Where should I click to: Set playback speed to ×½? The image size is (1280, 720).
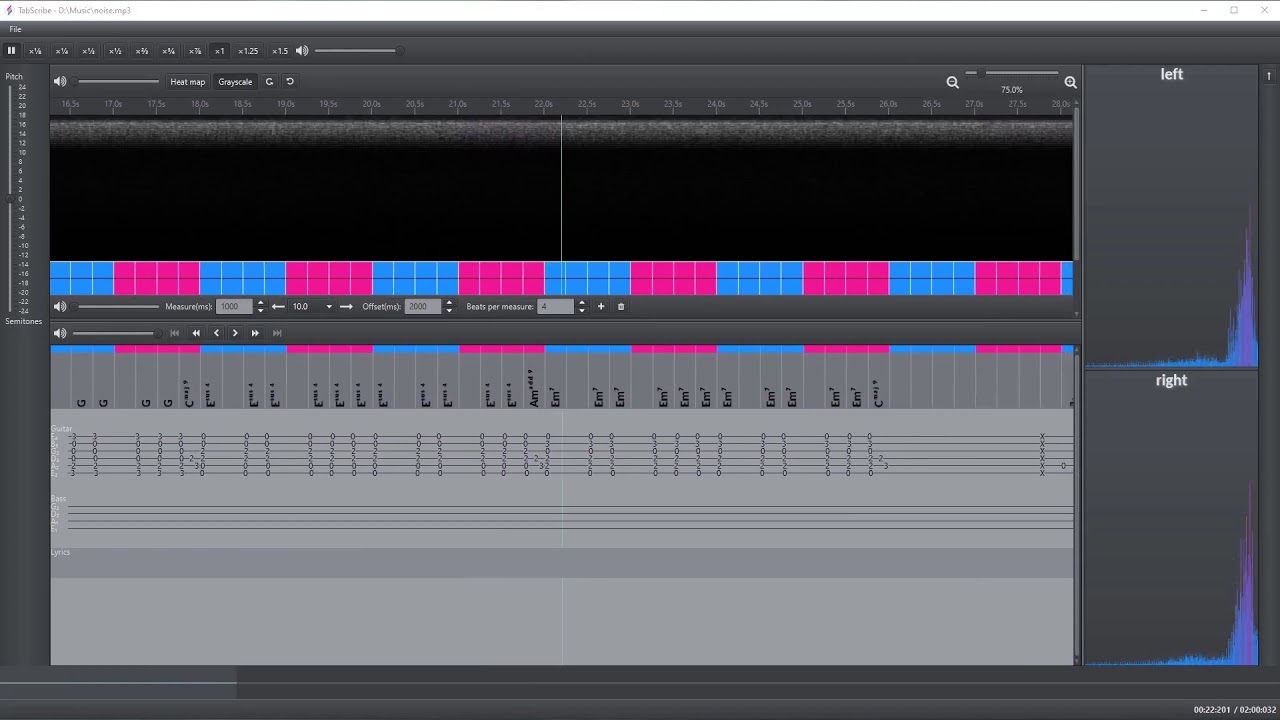tap(115, 51)
